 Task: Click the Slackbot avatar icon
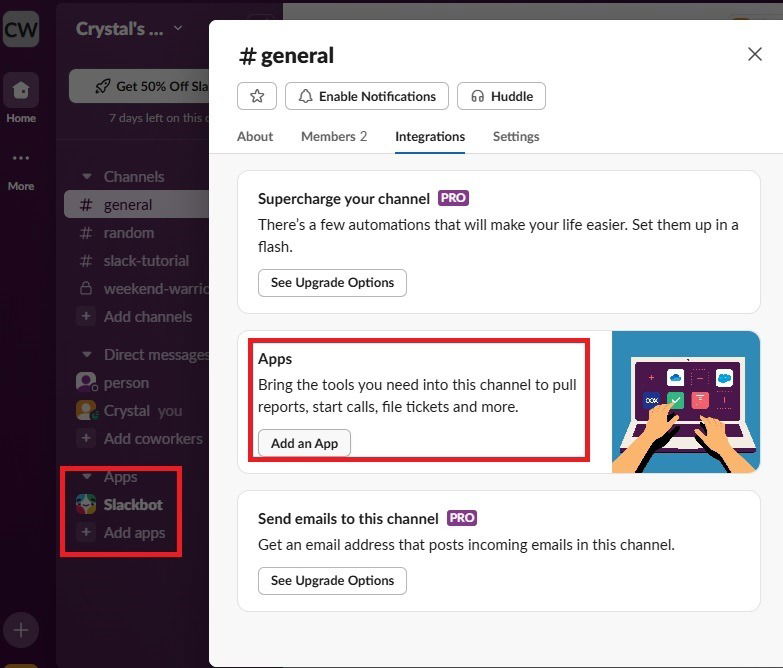point(86,504)
